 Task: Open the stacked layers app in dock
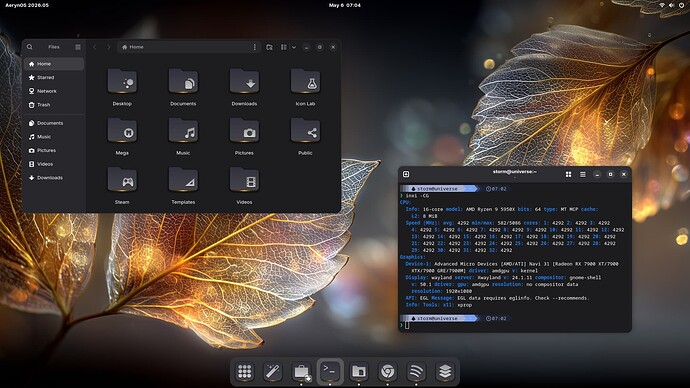[445, 372]
